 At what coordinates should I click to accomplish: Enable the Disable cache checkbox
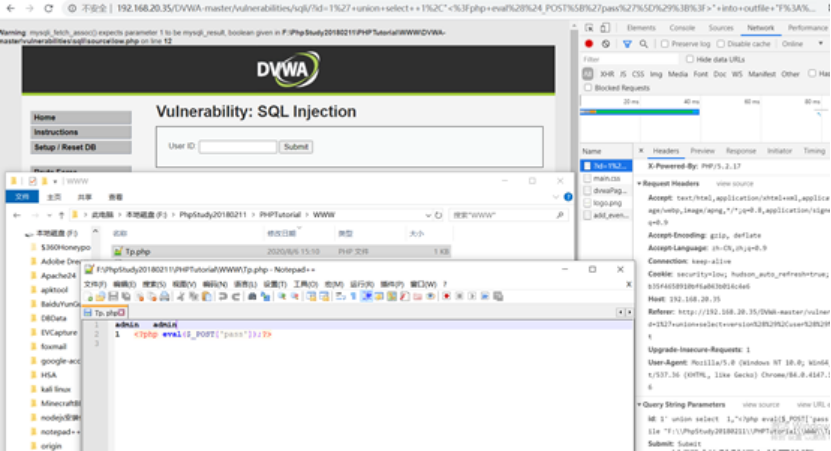click(721, 44)
